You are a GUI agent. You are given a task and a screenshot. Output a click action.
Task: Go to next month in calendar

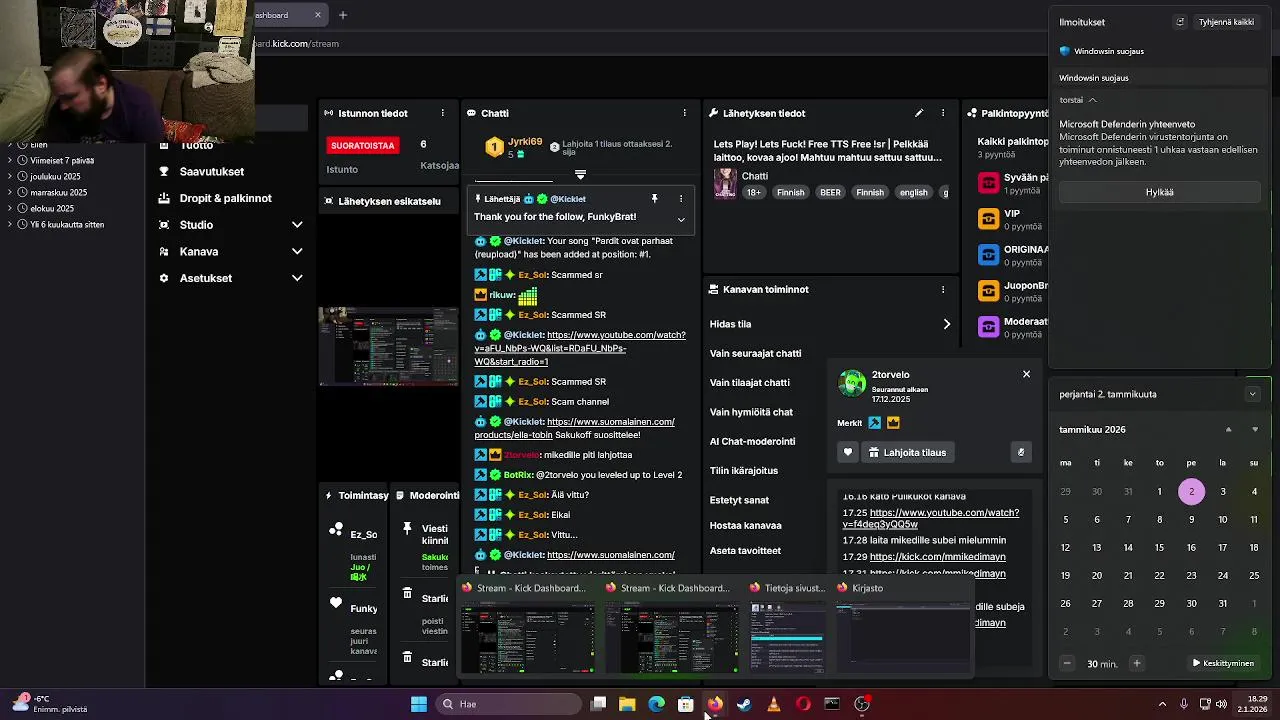tap(1255, 429)
